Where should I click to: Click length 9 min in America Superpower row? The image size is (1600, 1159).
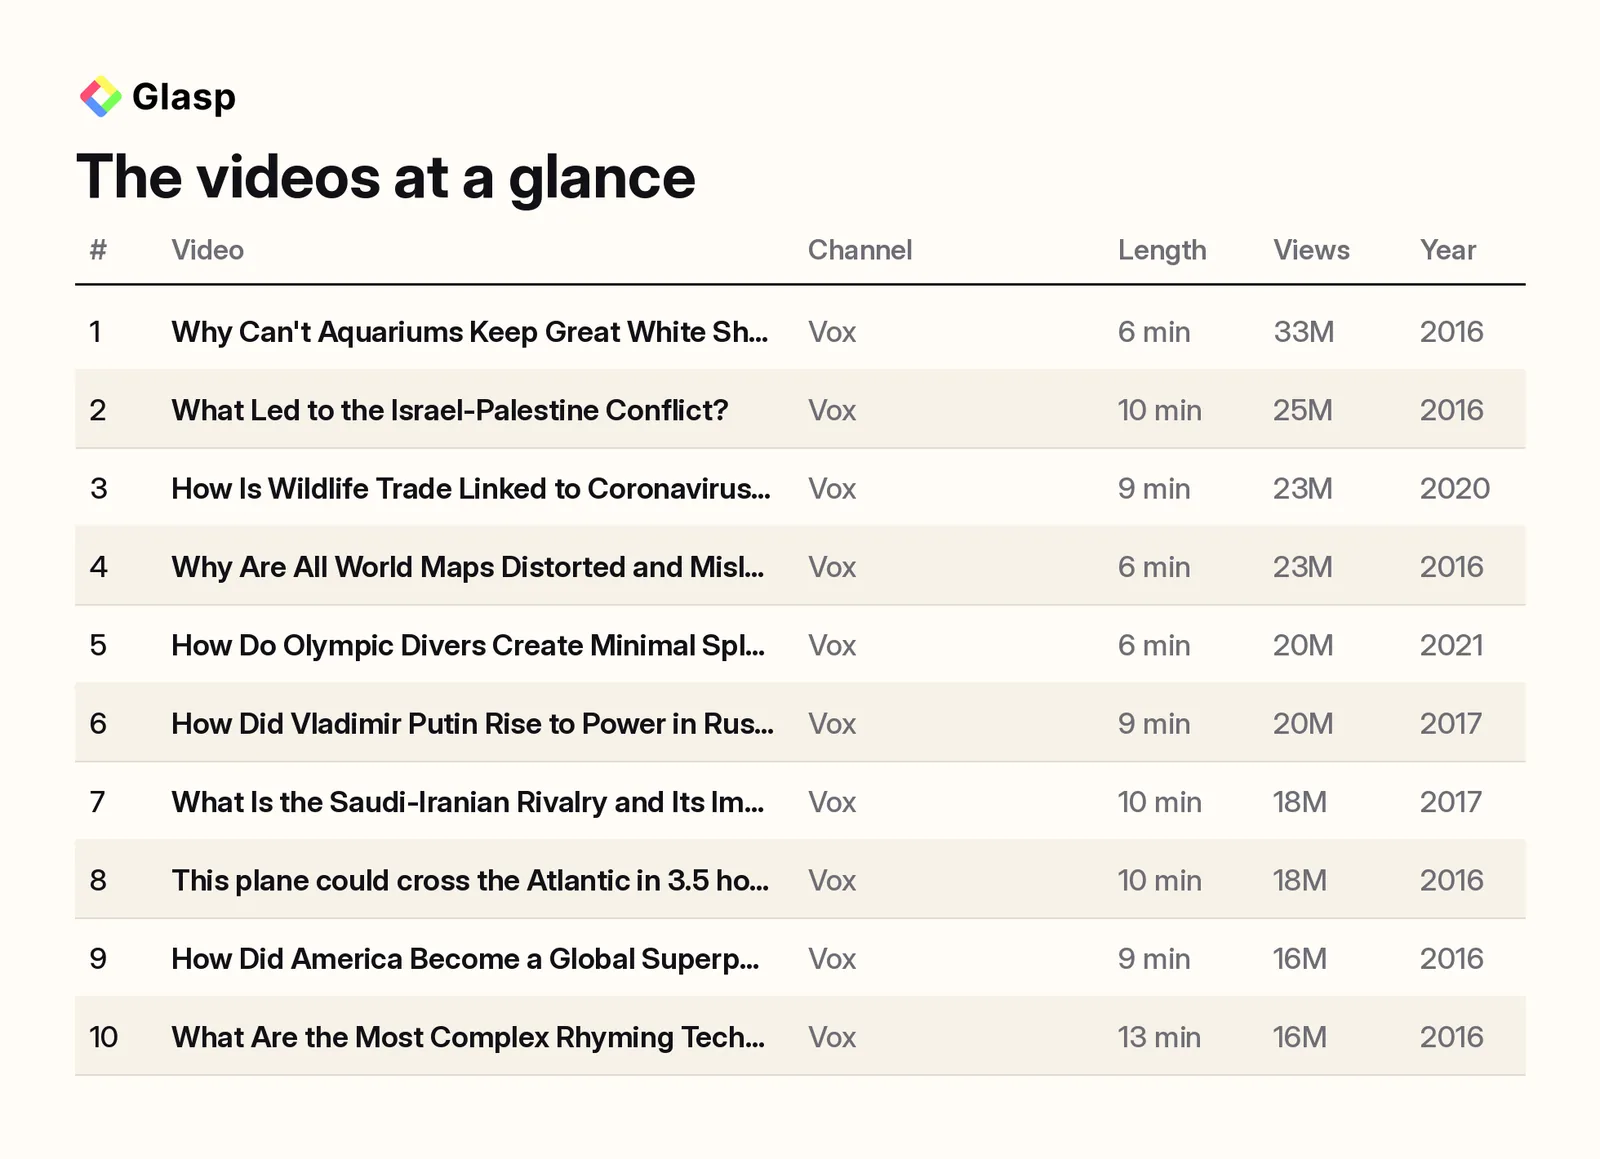[1154, 959]
